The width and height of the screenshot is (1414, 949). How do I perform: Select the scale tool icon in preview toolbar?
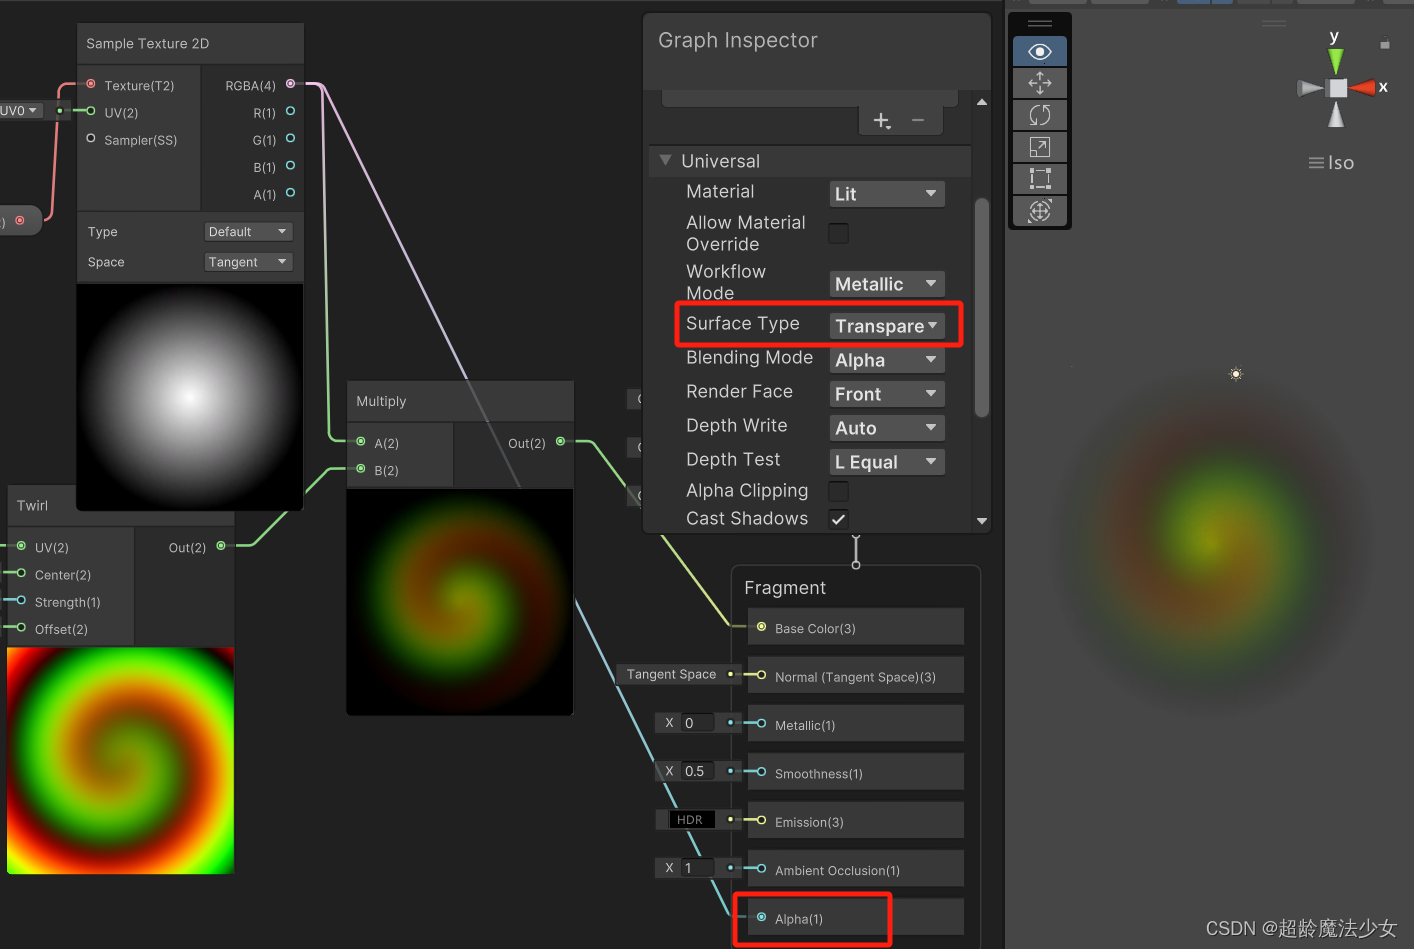coord(1039,147)
